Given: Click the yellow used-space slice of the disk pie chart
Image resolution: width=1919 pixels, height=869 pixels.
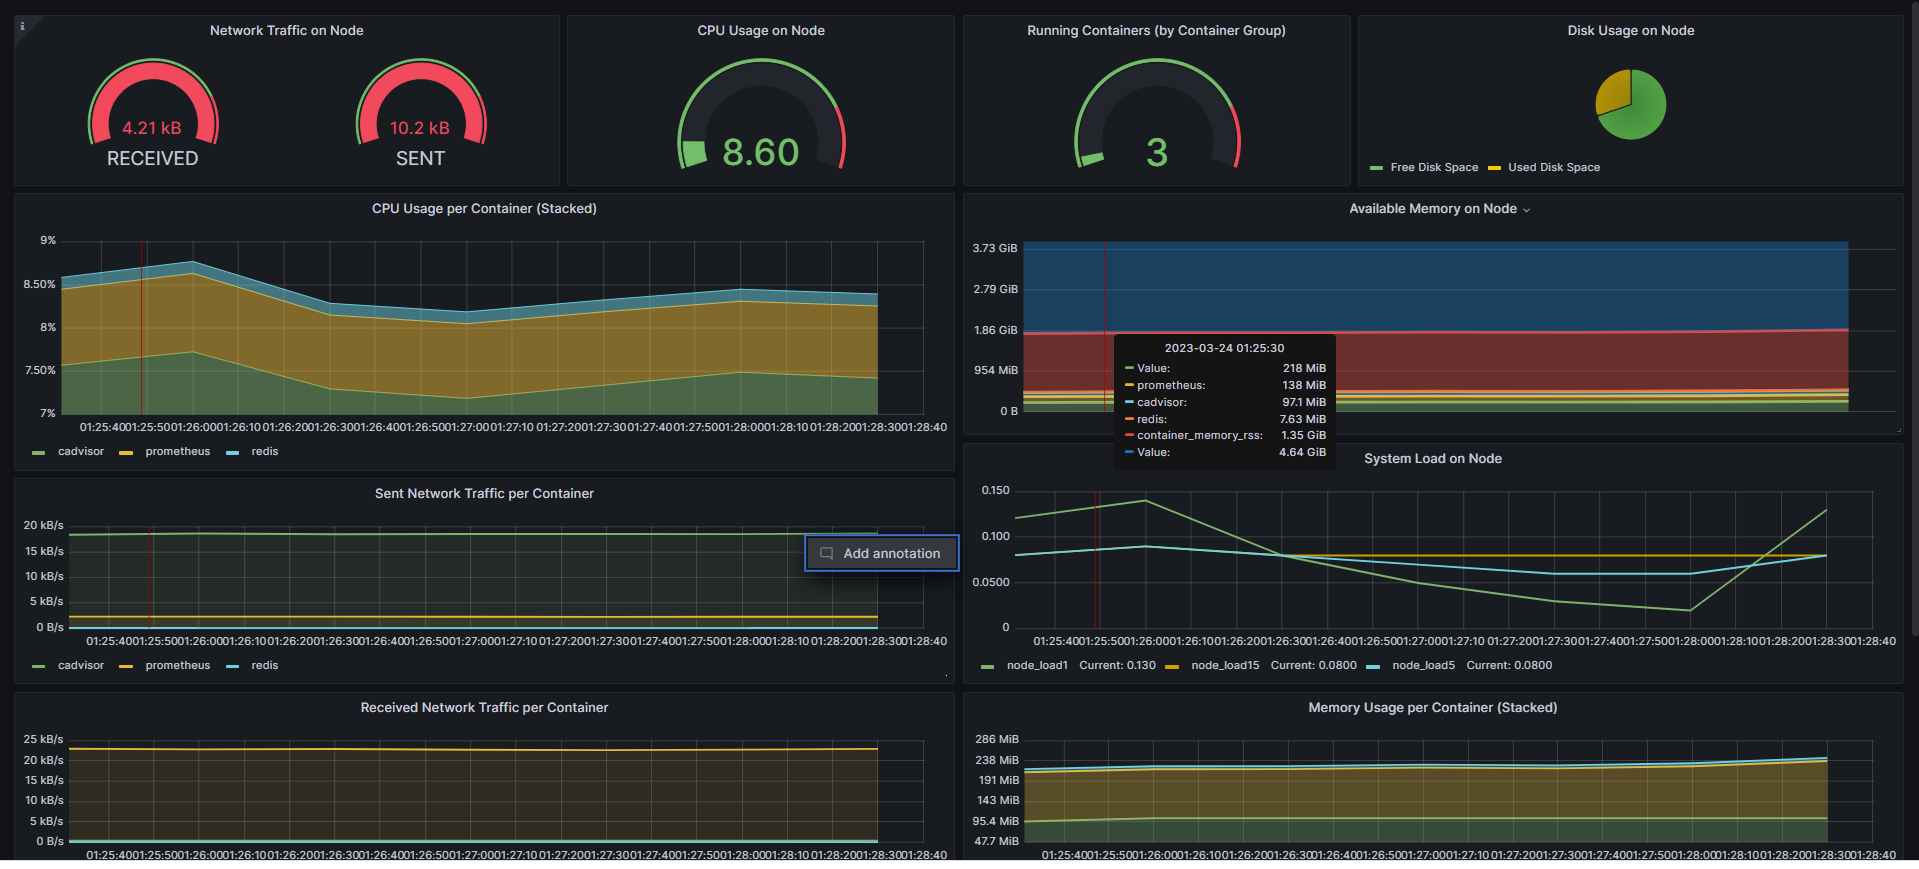Looking at the screenshot, I should [1613, 90].
